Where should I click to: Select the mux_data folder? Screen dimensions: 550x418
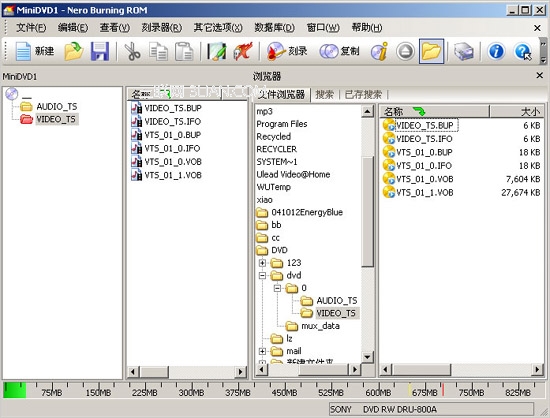[320, 326]
